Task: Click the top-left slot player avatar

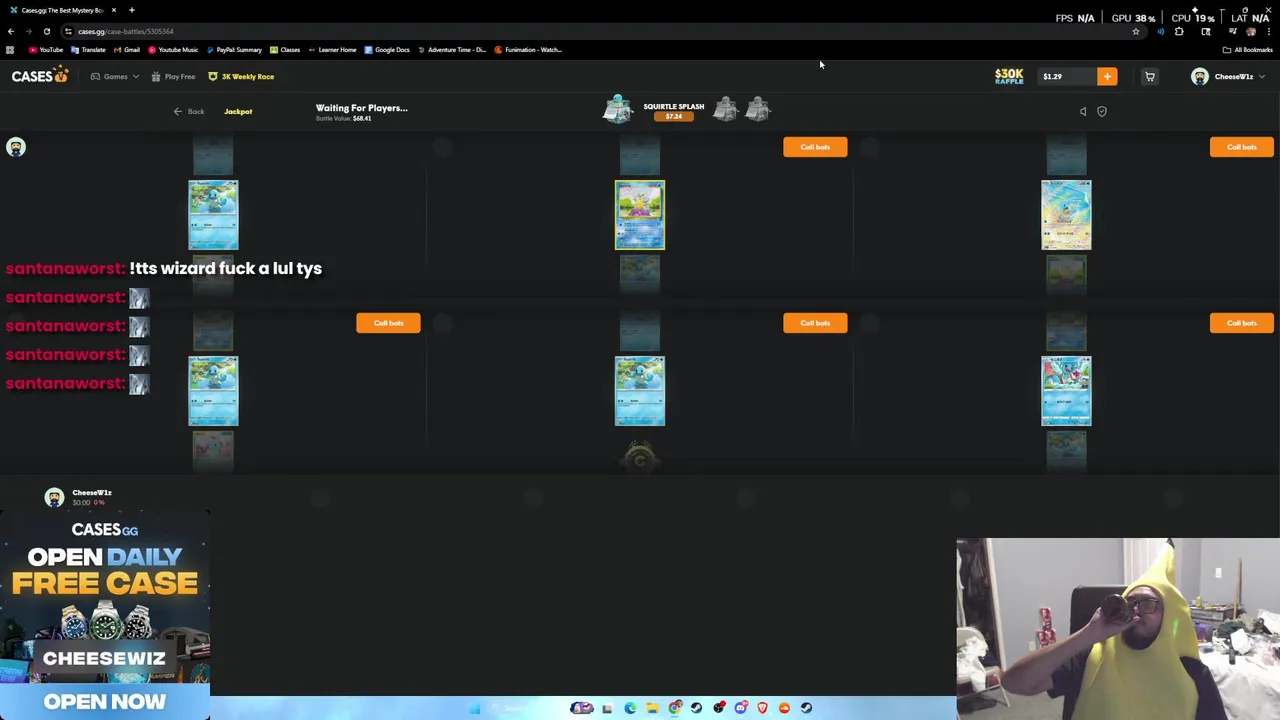Action: tap(16, 148)
